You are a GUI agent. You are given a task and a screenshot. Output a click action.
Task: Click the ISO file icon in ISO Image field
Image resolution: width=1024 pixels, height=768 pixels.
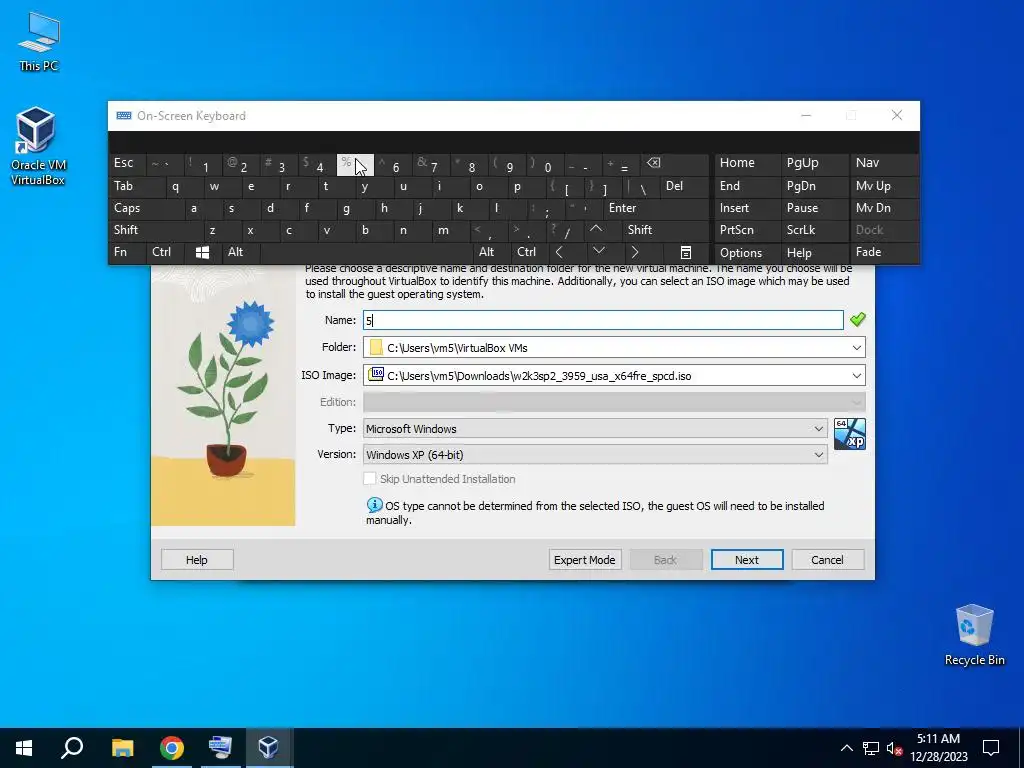(x=376, y=374)
